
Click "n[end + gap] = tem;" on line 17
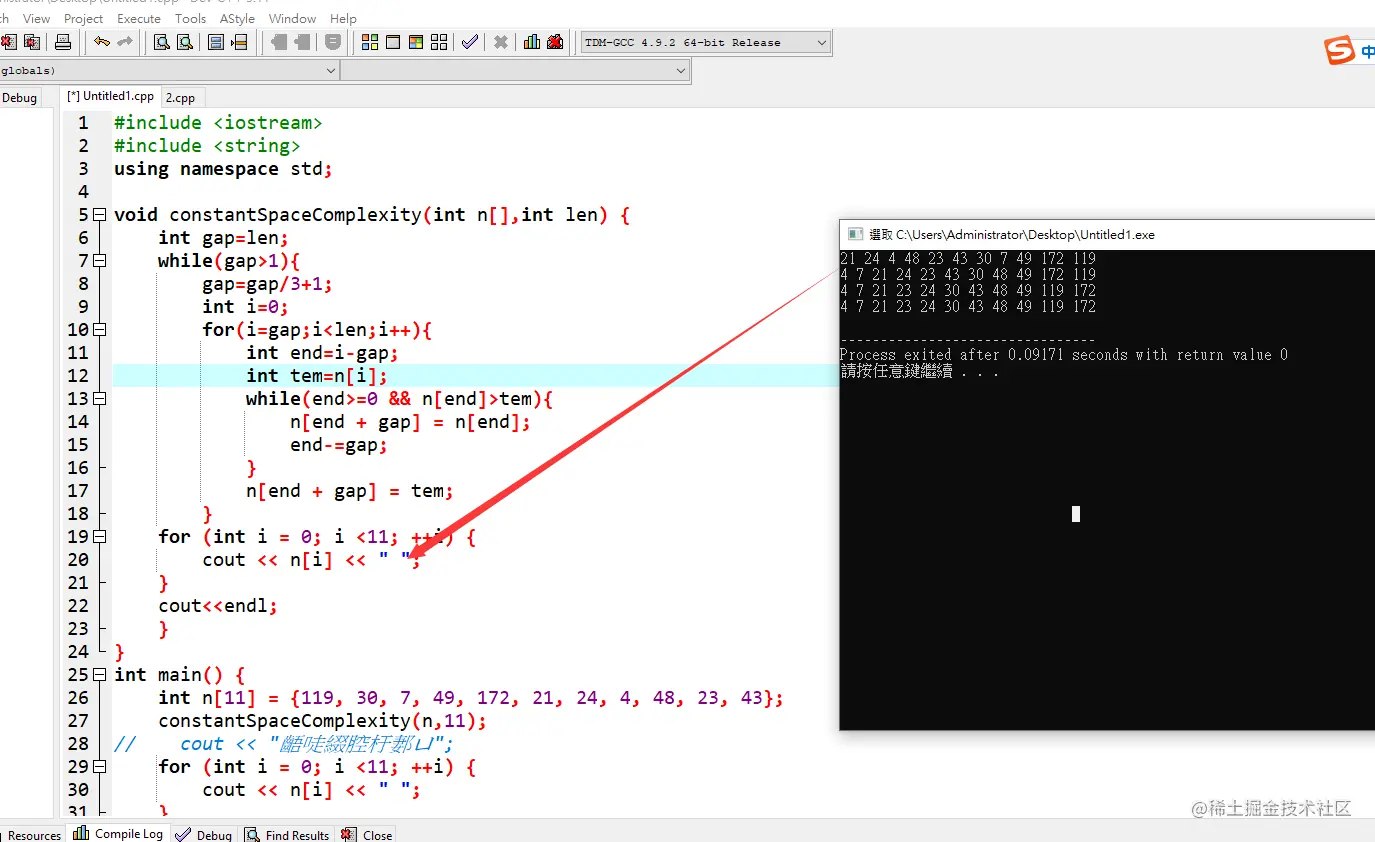(x=350, y=491)
